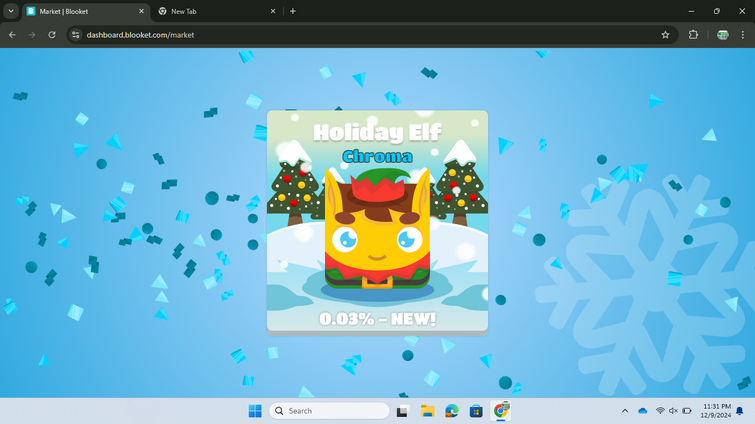The height and width of the screenshot is (424, 755).
Task: Minimize the Chrome window
Action: pyautogui.click(x=691, y=11)
